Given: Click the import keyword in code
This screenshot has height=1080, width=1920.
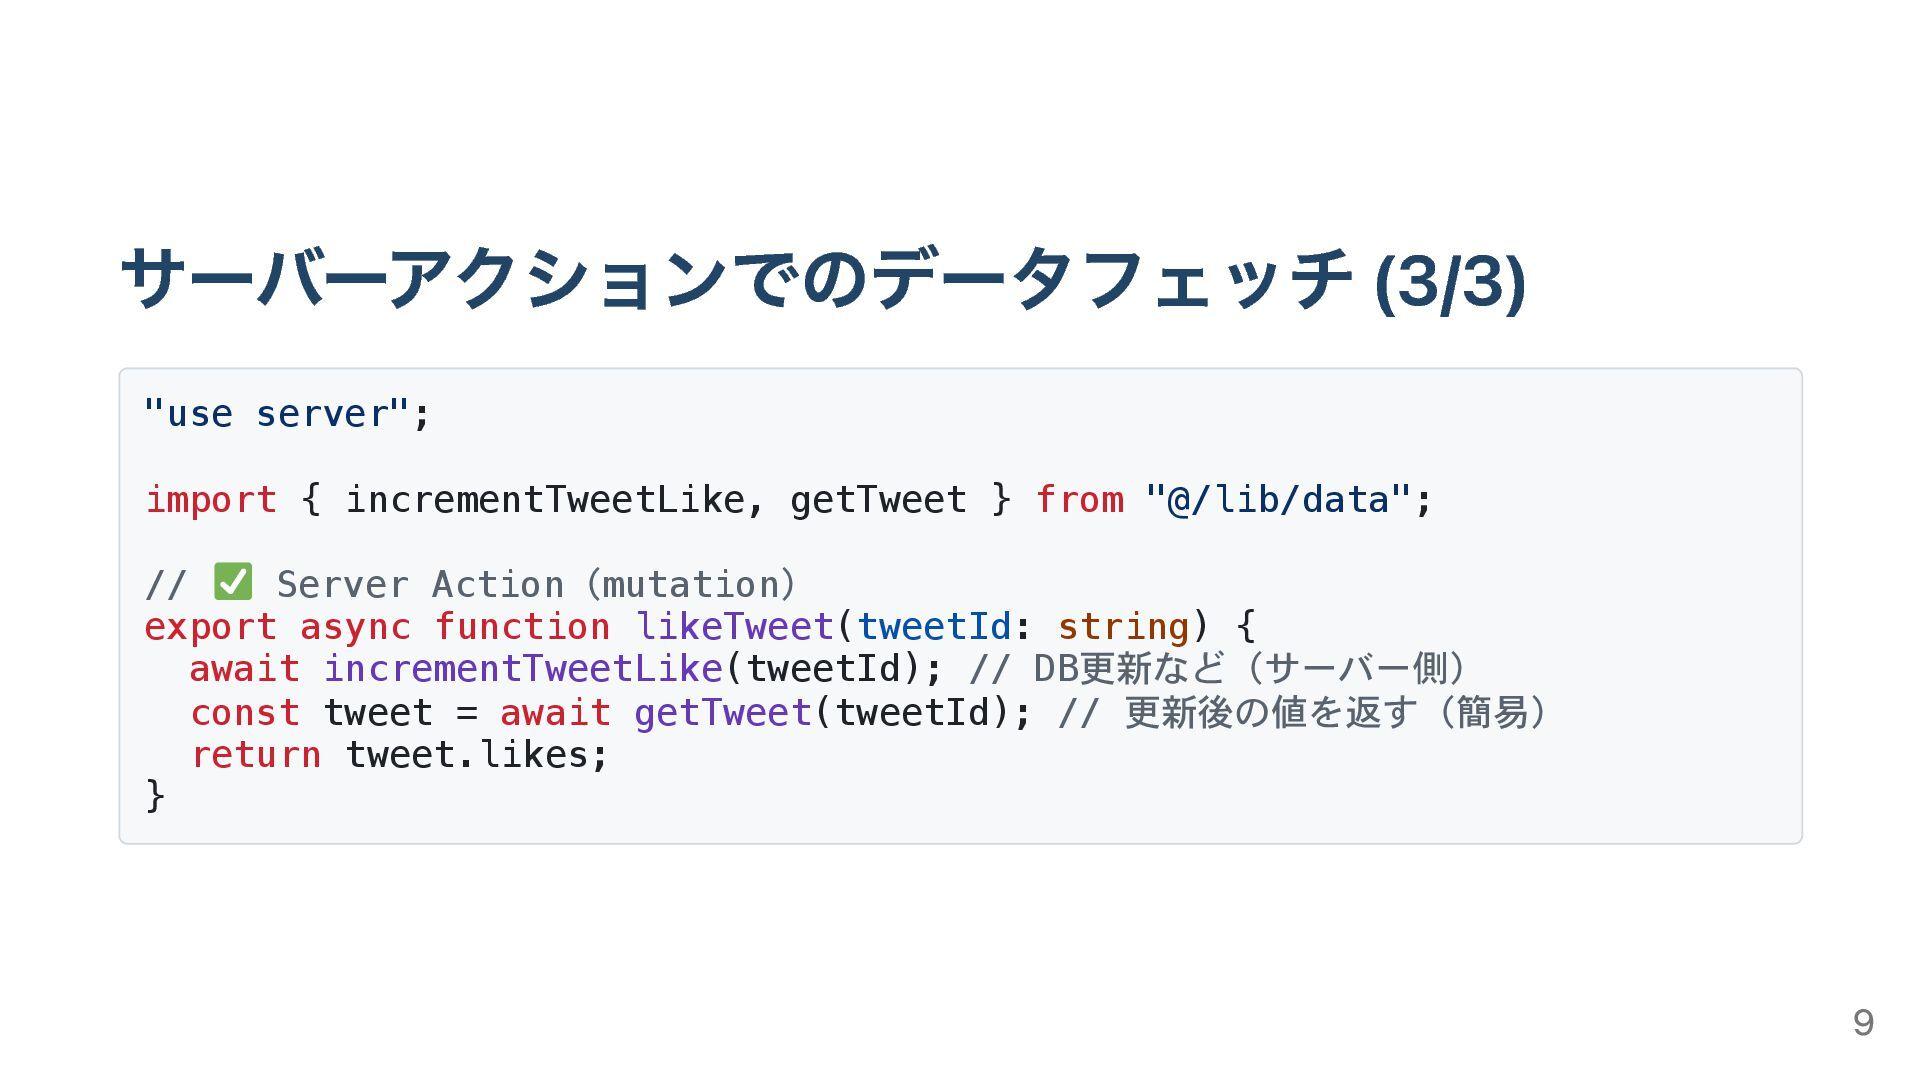Looking at the screenshot, I should (x=211, y=499).
